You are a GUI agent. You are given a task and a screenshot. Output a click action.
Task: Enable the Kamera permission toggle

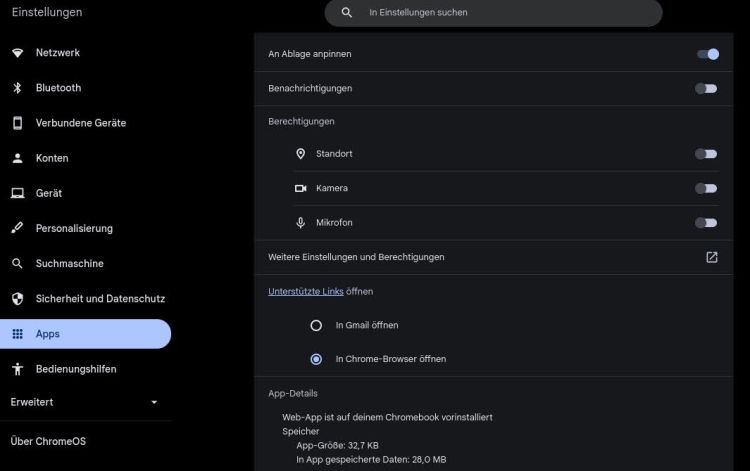706,188
